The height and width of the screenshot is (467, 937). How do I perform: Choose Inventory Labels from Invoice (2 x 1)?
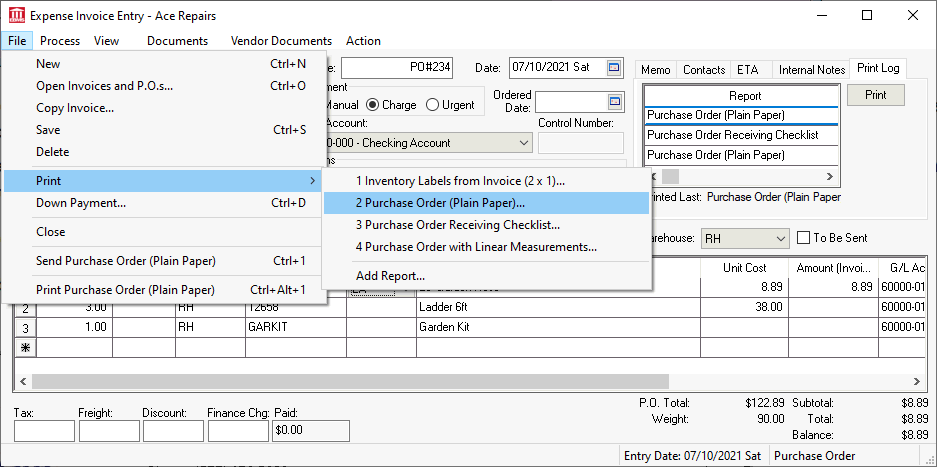(x=486, y=181)
